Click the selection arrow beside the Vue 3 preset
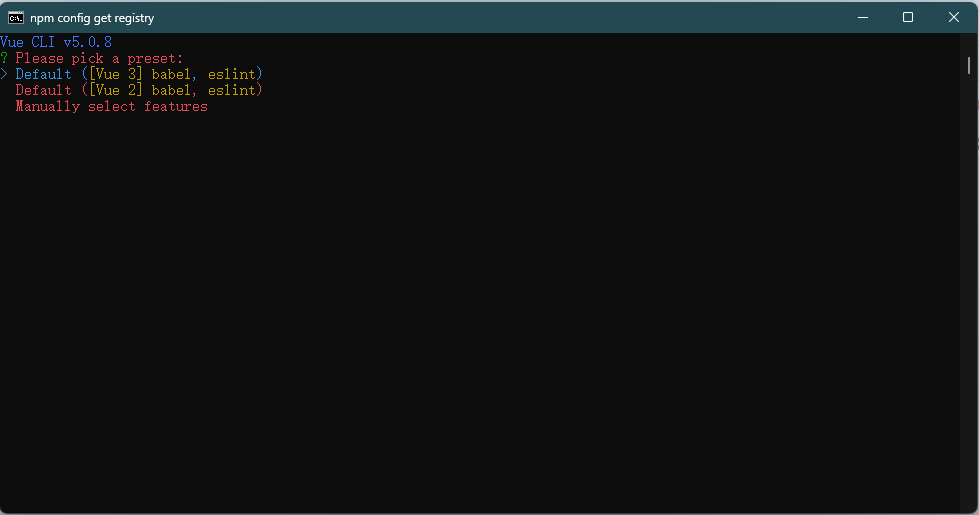 [x=4, y=74]
